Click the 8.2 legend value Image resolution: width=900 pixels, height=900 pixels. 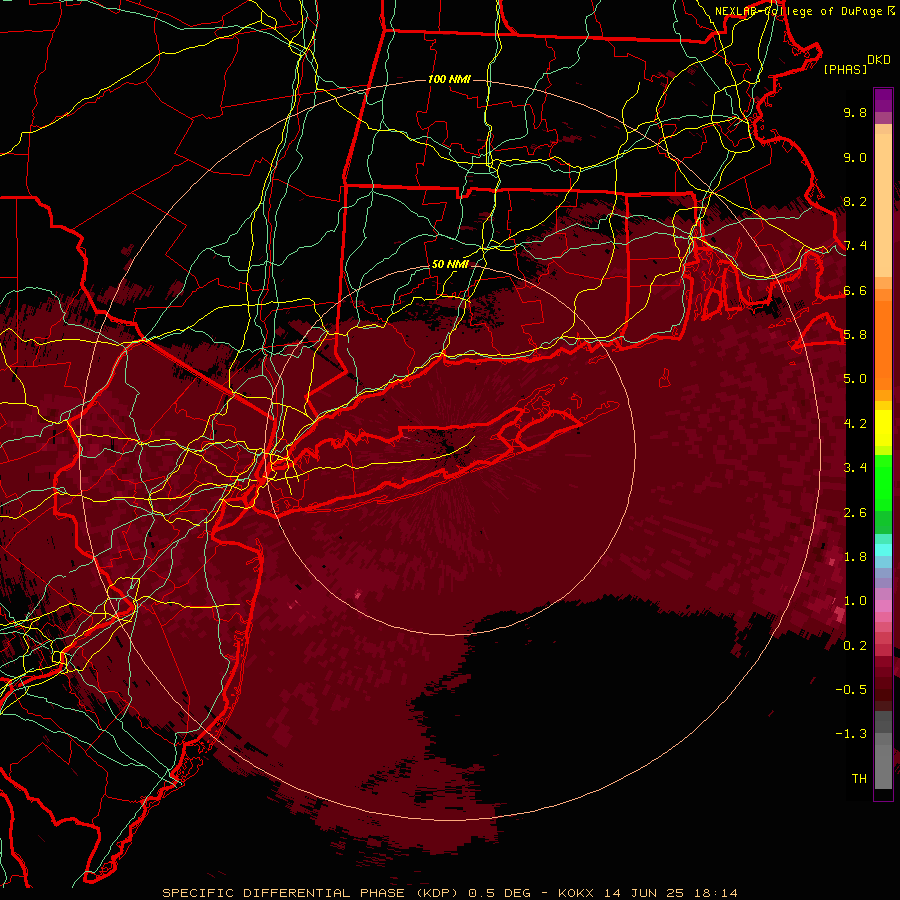click(x=855, y=201)
